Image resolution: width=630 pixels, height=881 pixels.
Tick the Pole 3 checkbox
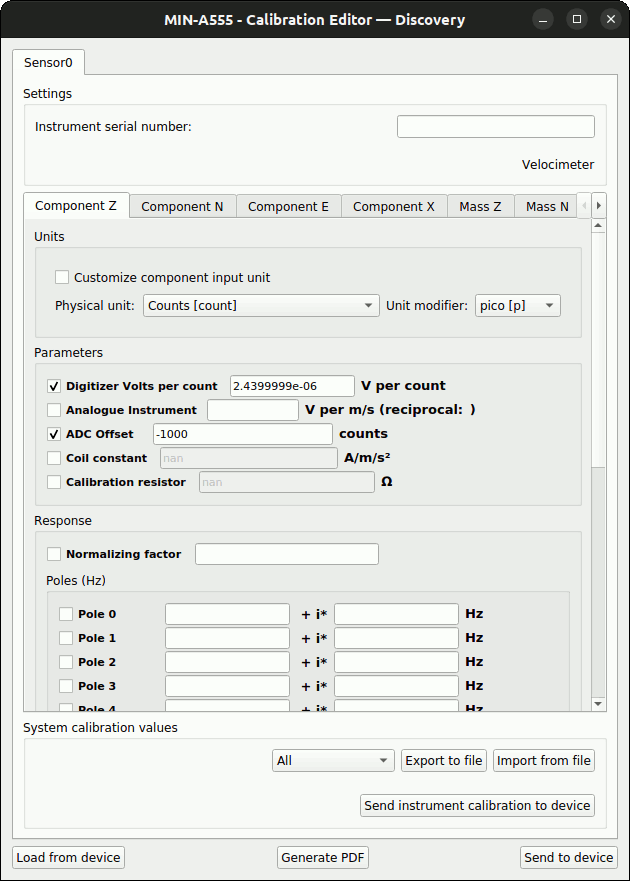point(66,686)
